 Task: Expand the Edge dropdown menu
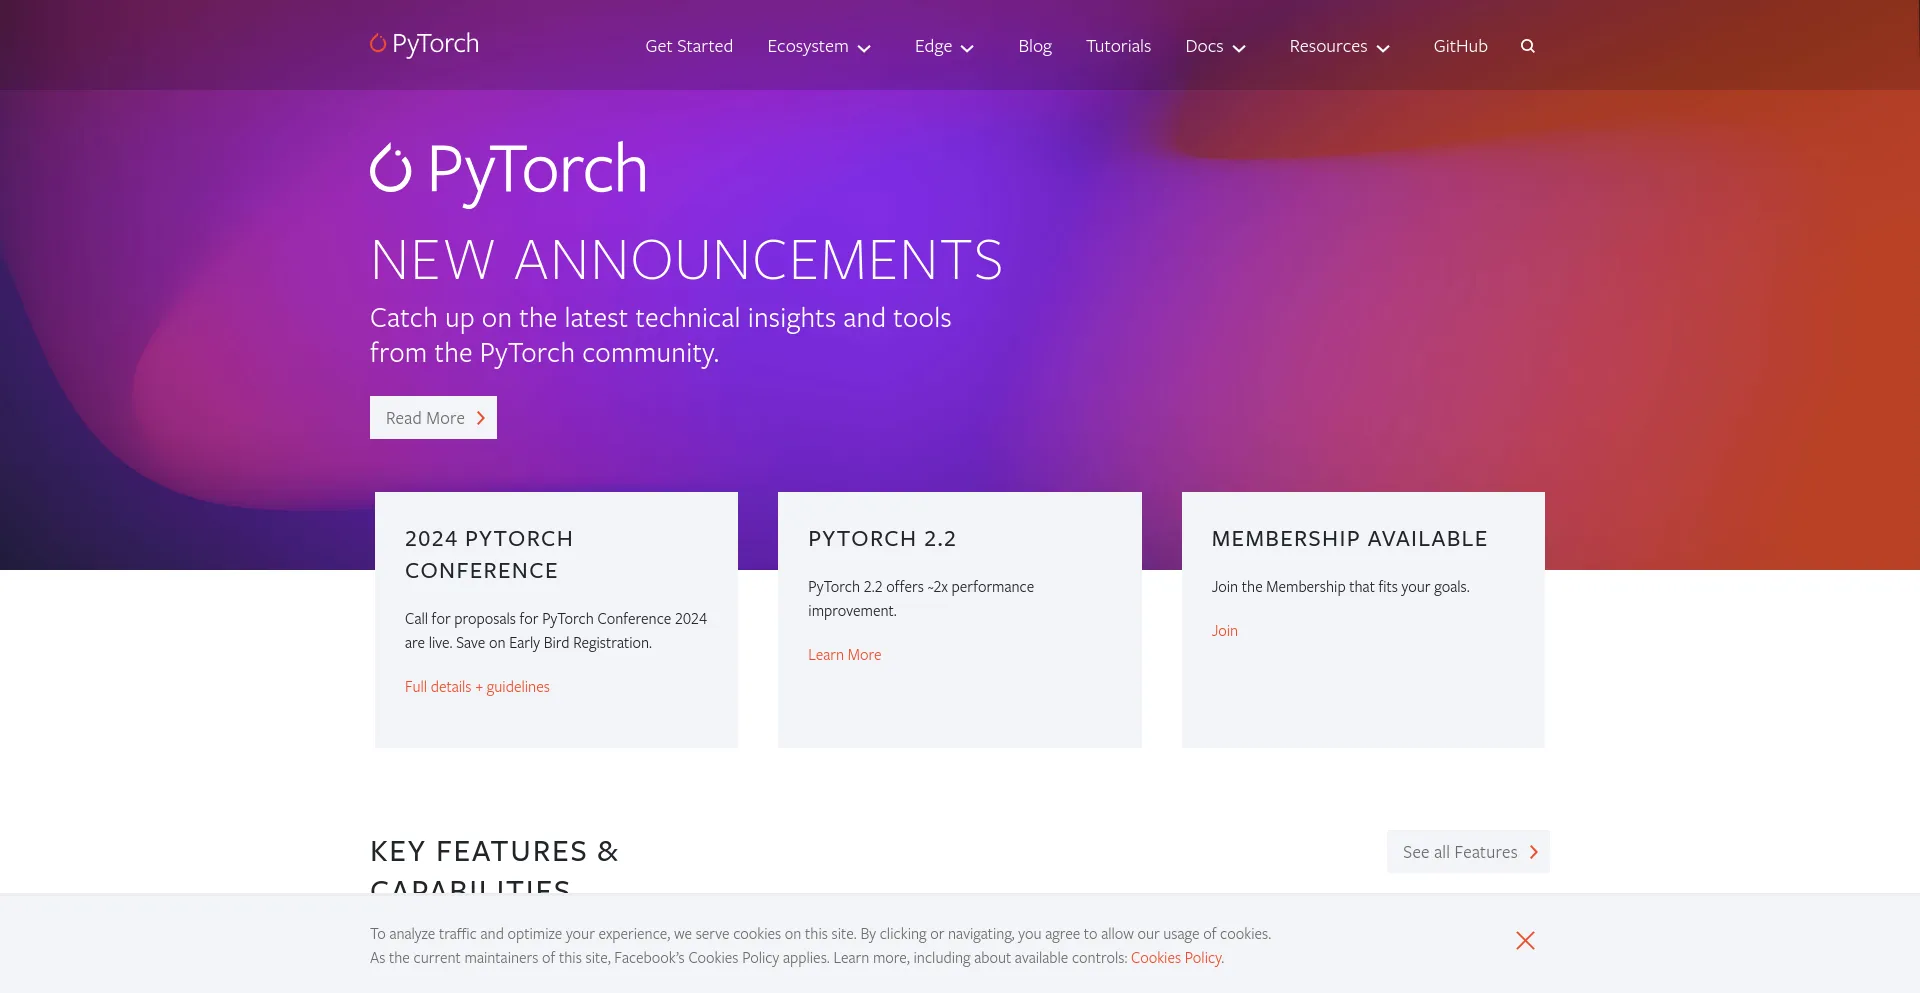point(944,46)
